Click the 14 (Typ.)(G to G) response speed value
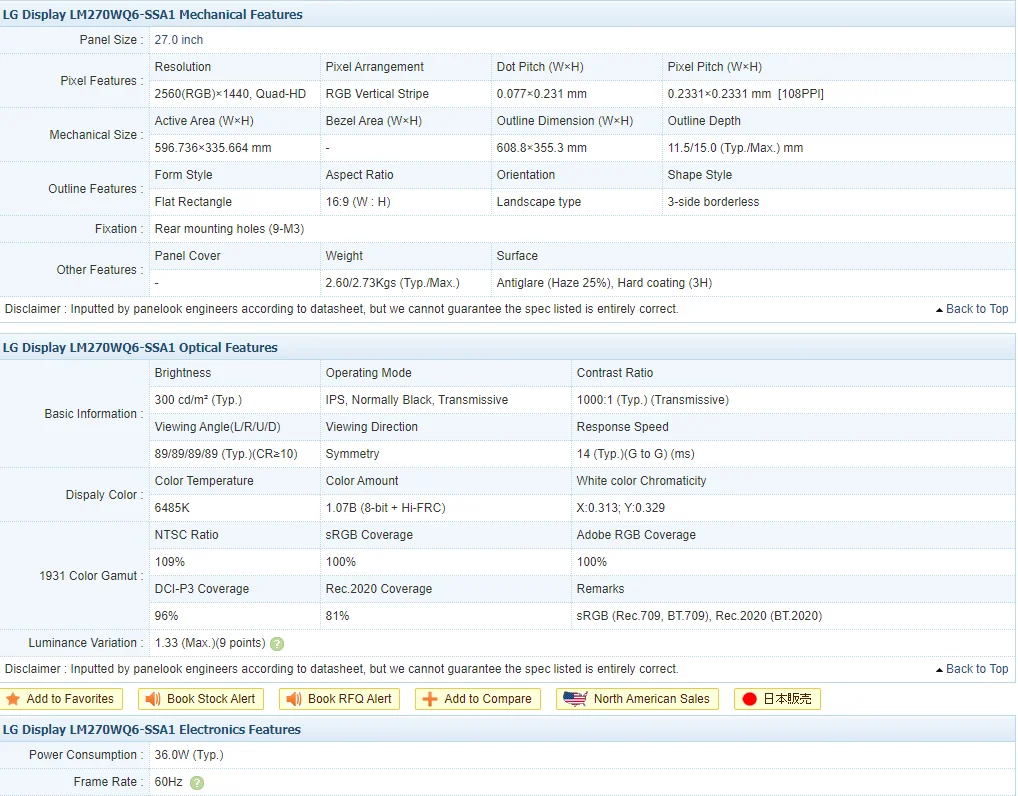 (x=636, y=453)
